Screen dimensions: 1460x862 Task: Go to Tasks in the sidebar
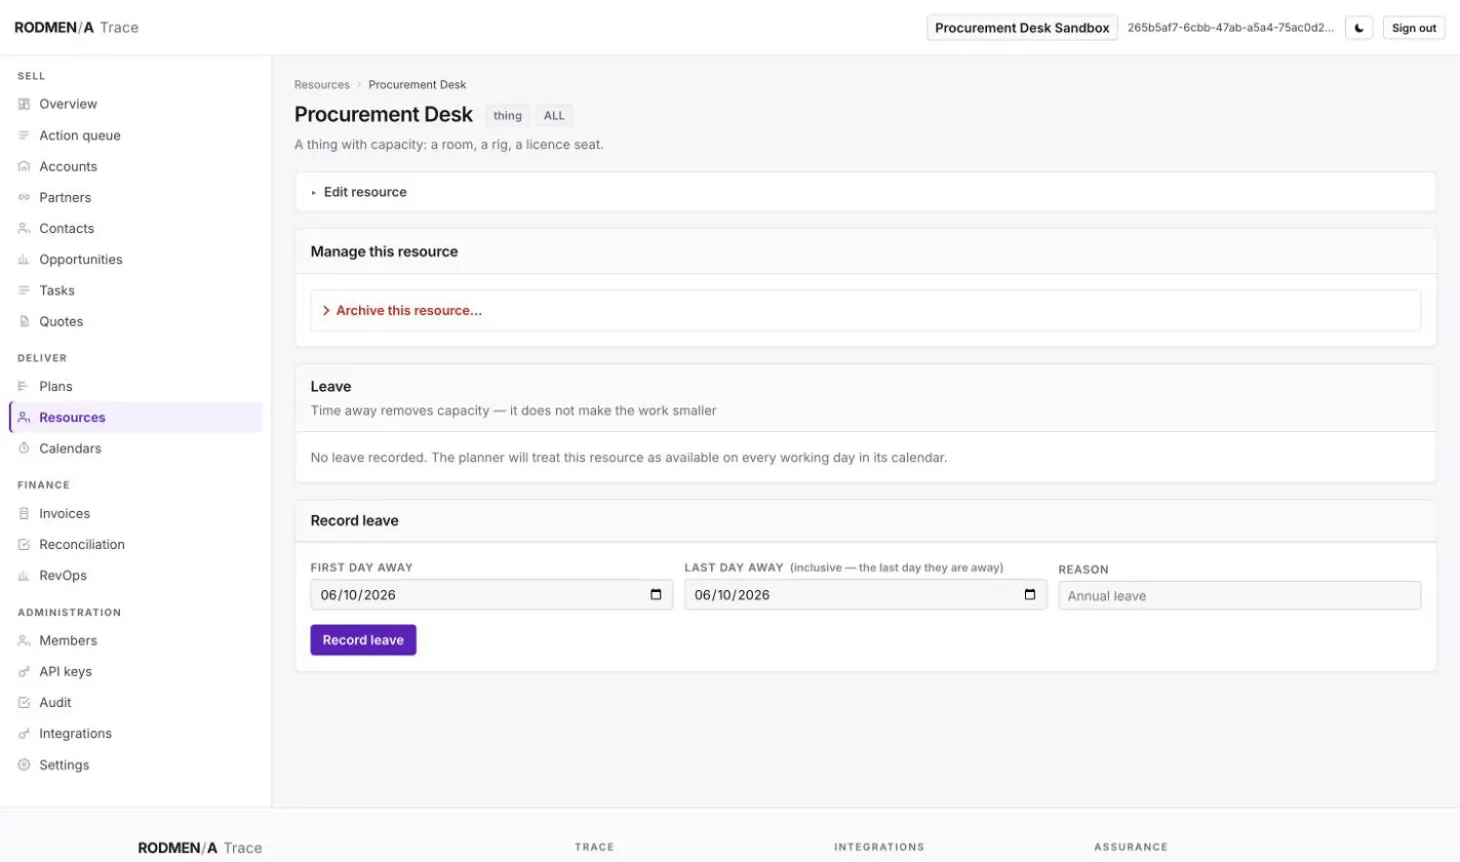pos(136,290)
